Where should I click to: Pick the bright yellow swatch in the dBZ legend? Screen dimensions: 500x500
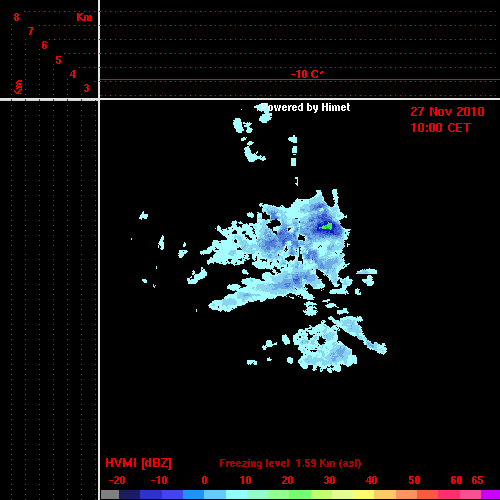click(x=363, y=494)
